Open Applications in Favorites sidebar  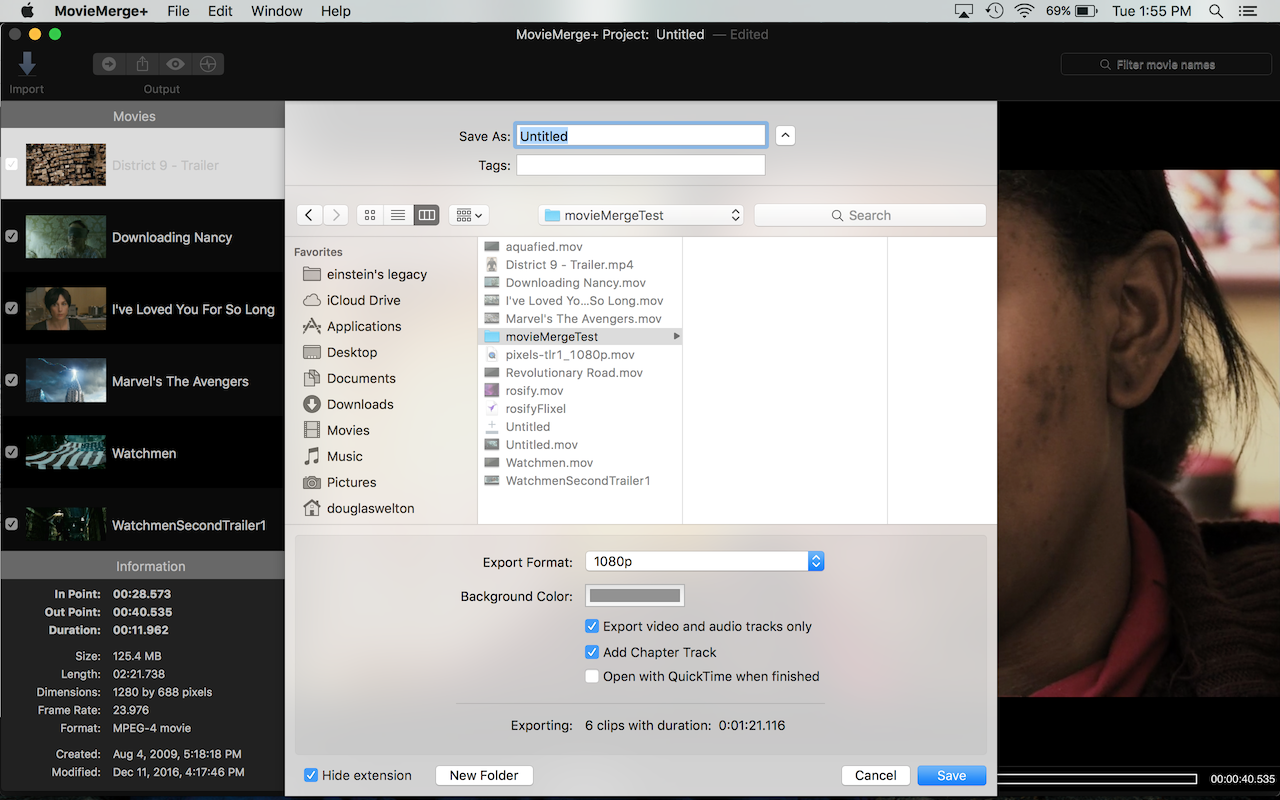point(351,326)
